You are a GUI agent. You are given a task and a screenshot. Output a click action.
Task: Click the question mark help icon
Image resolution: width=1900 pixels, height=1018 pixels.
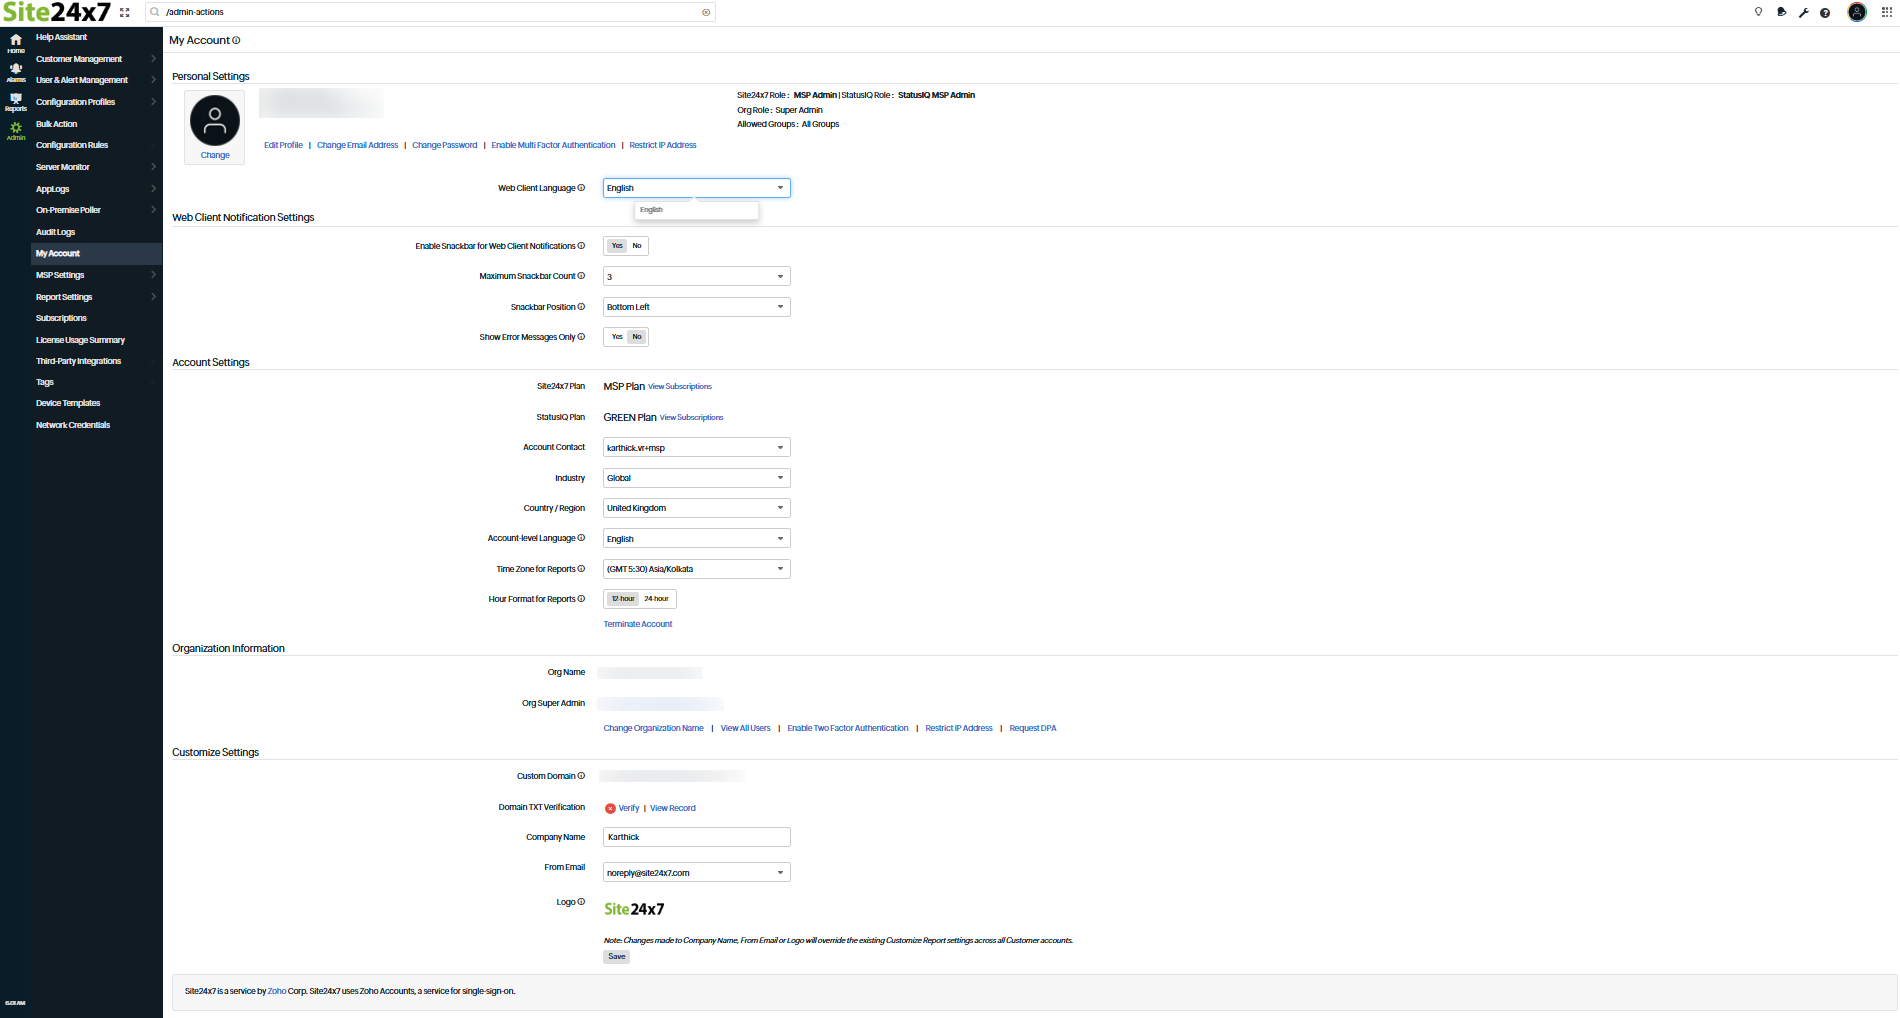click(x=1825, y=13)
